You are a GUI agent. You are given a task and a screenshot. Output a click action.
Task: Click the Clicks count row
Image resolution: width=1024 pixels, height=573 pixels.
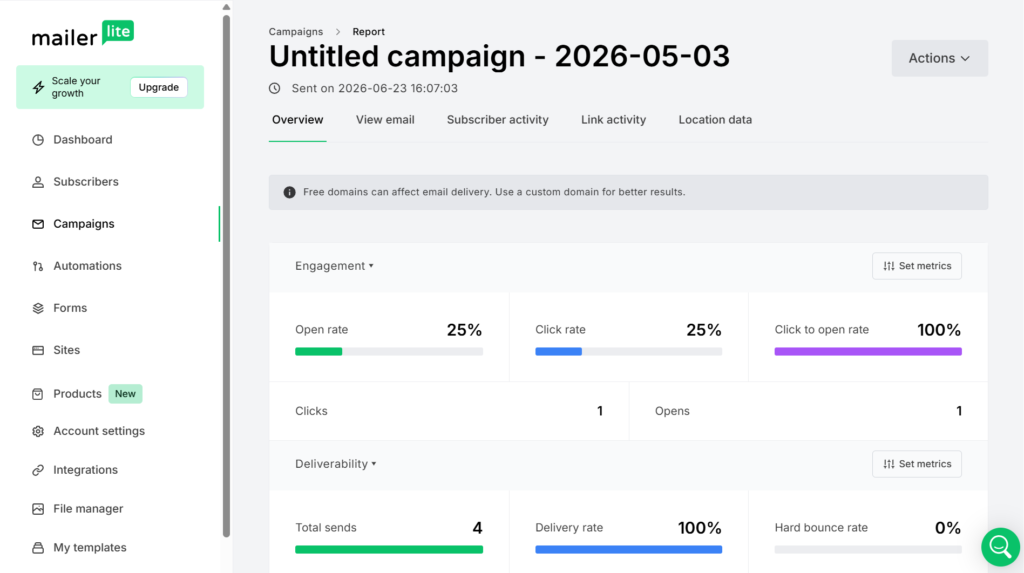449,411
